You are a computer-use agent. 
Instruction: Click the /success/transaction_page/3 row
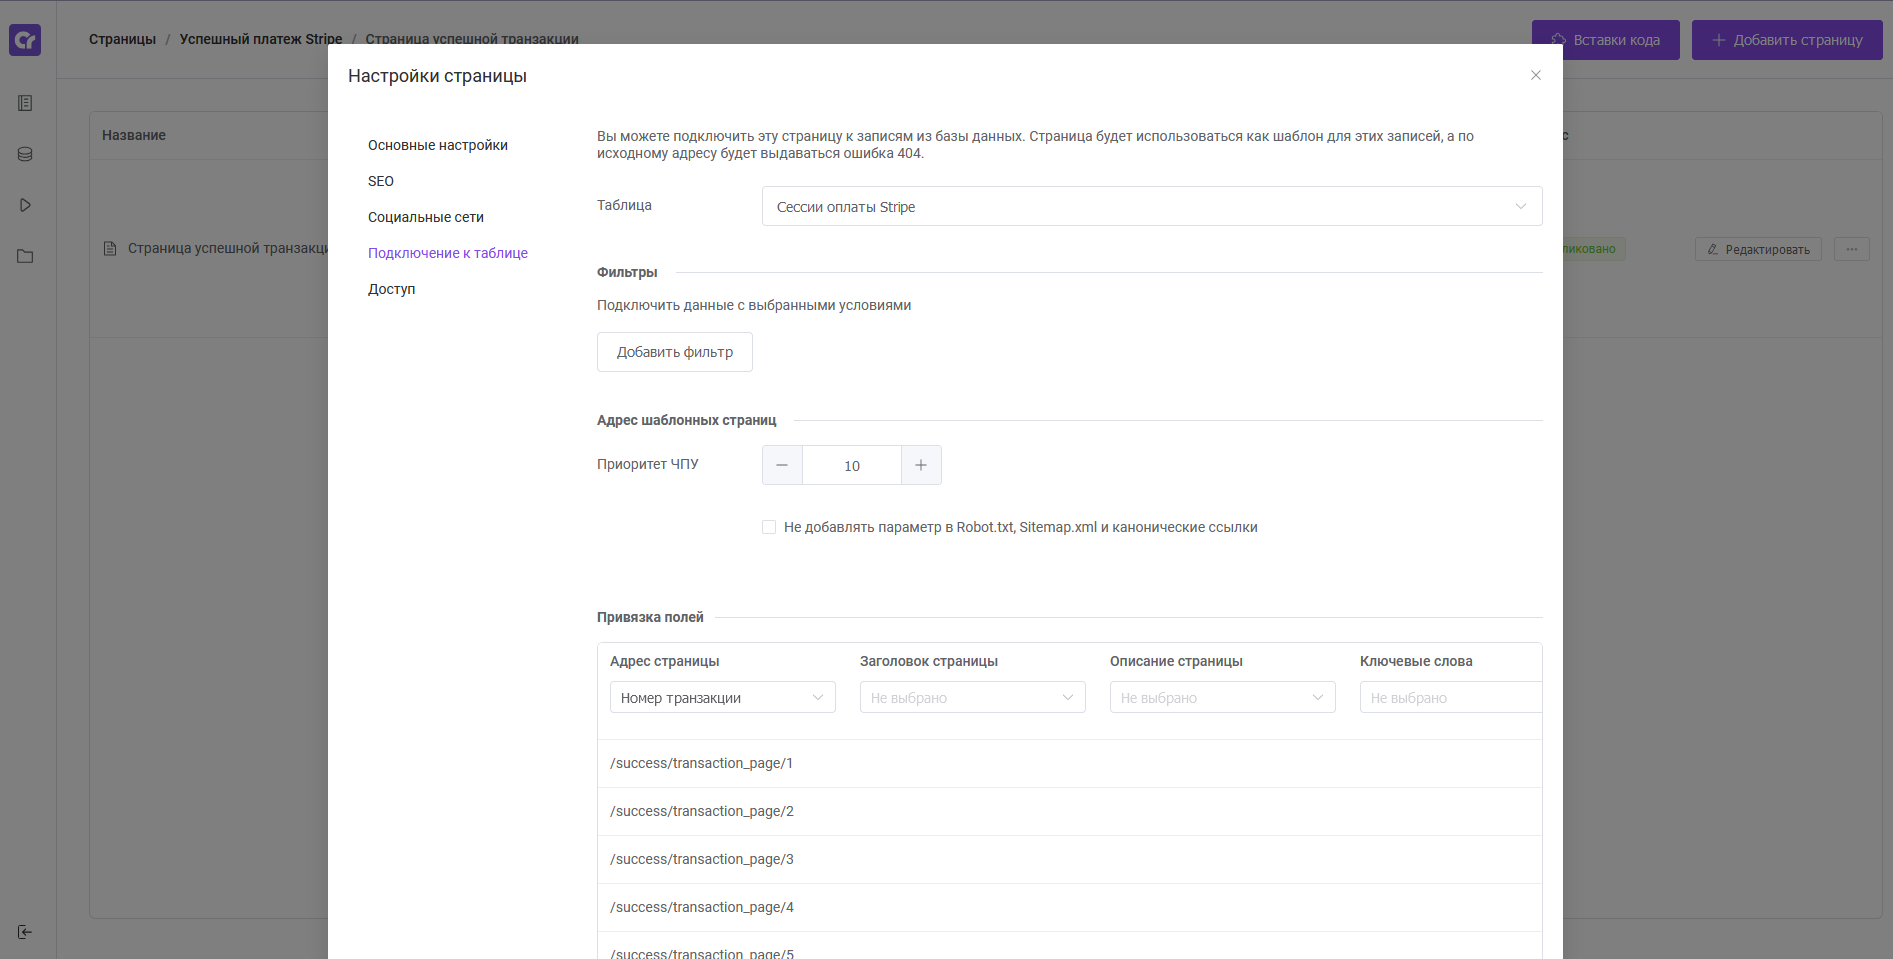(x=1069, y=859)
